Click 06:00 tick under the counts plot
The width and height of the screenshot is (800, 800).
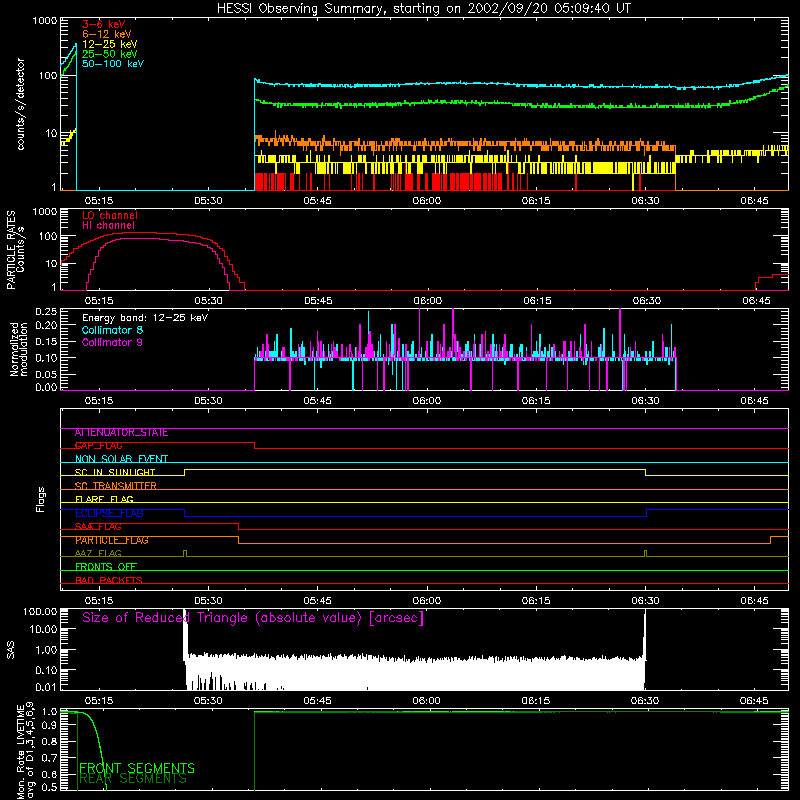pyautogui.click(x=427, y=201)
